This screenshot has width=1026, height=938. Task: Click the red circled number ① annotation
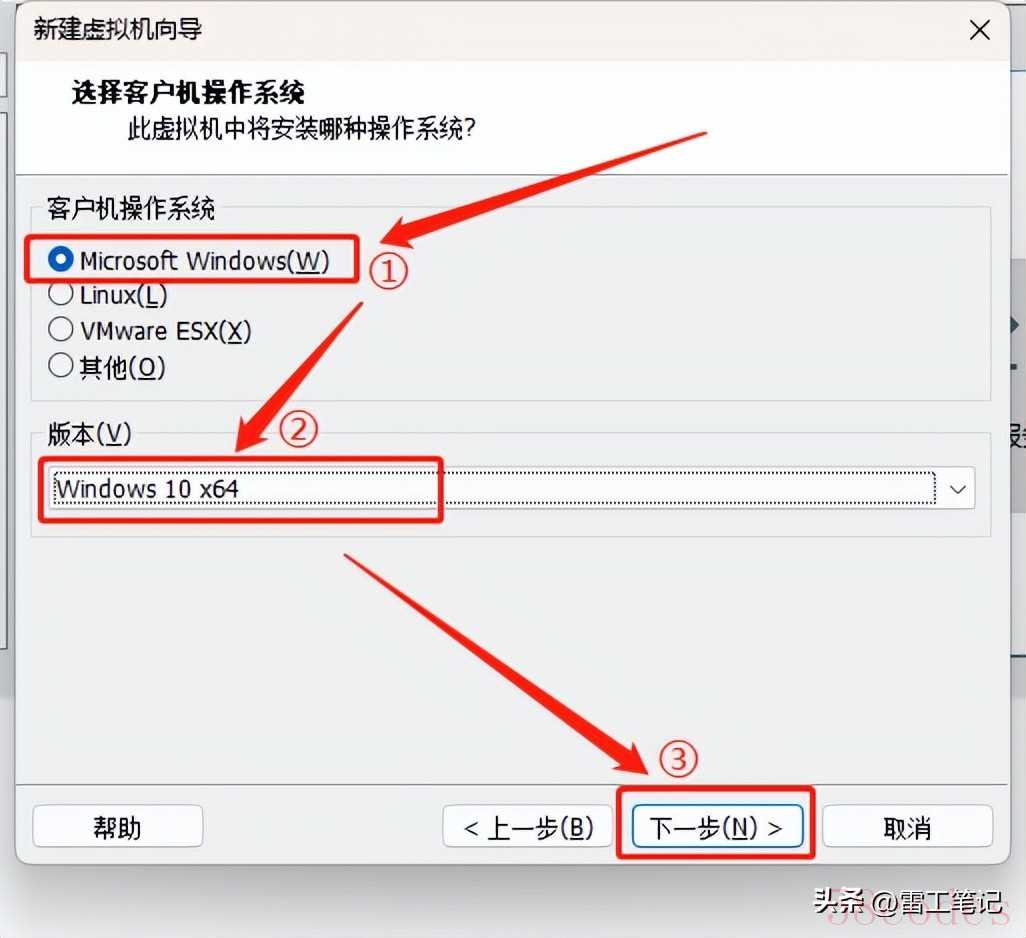388,271
